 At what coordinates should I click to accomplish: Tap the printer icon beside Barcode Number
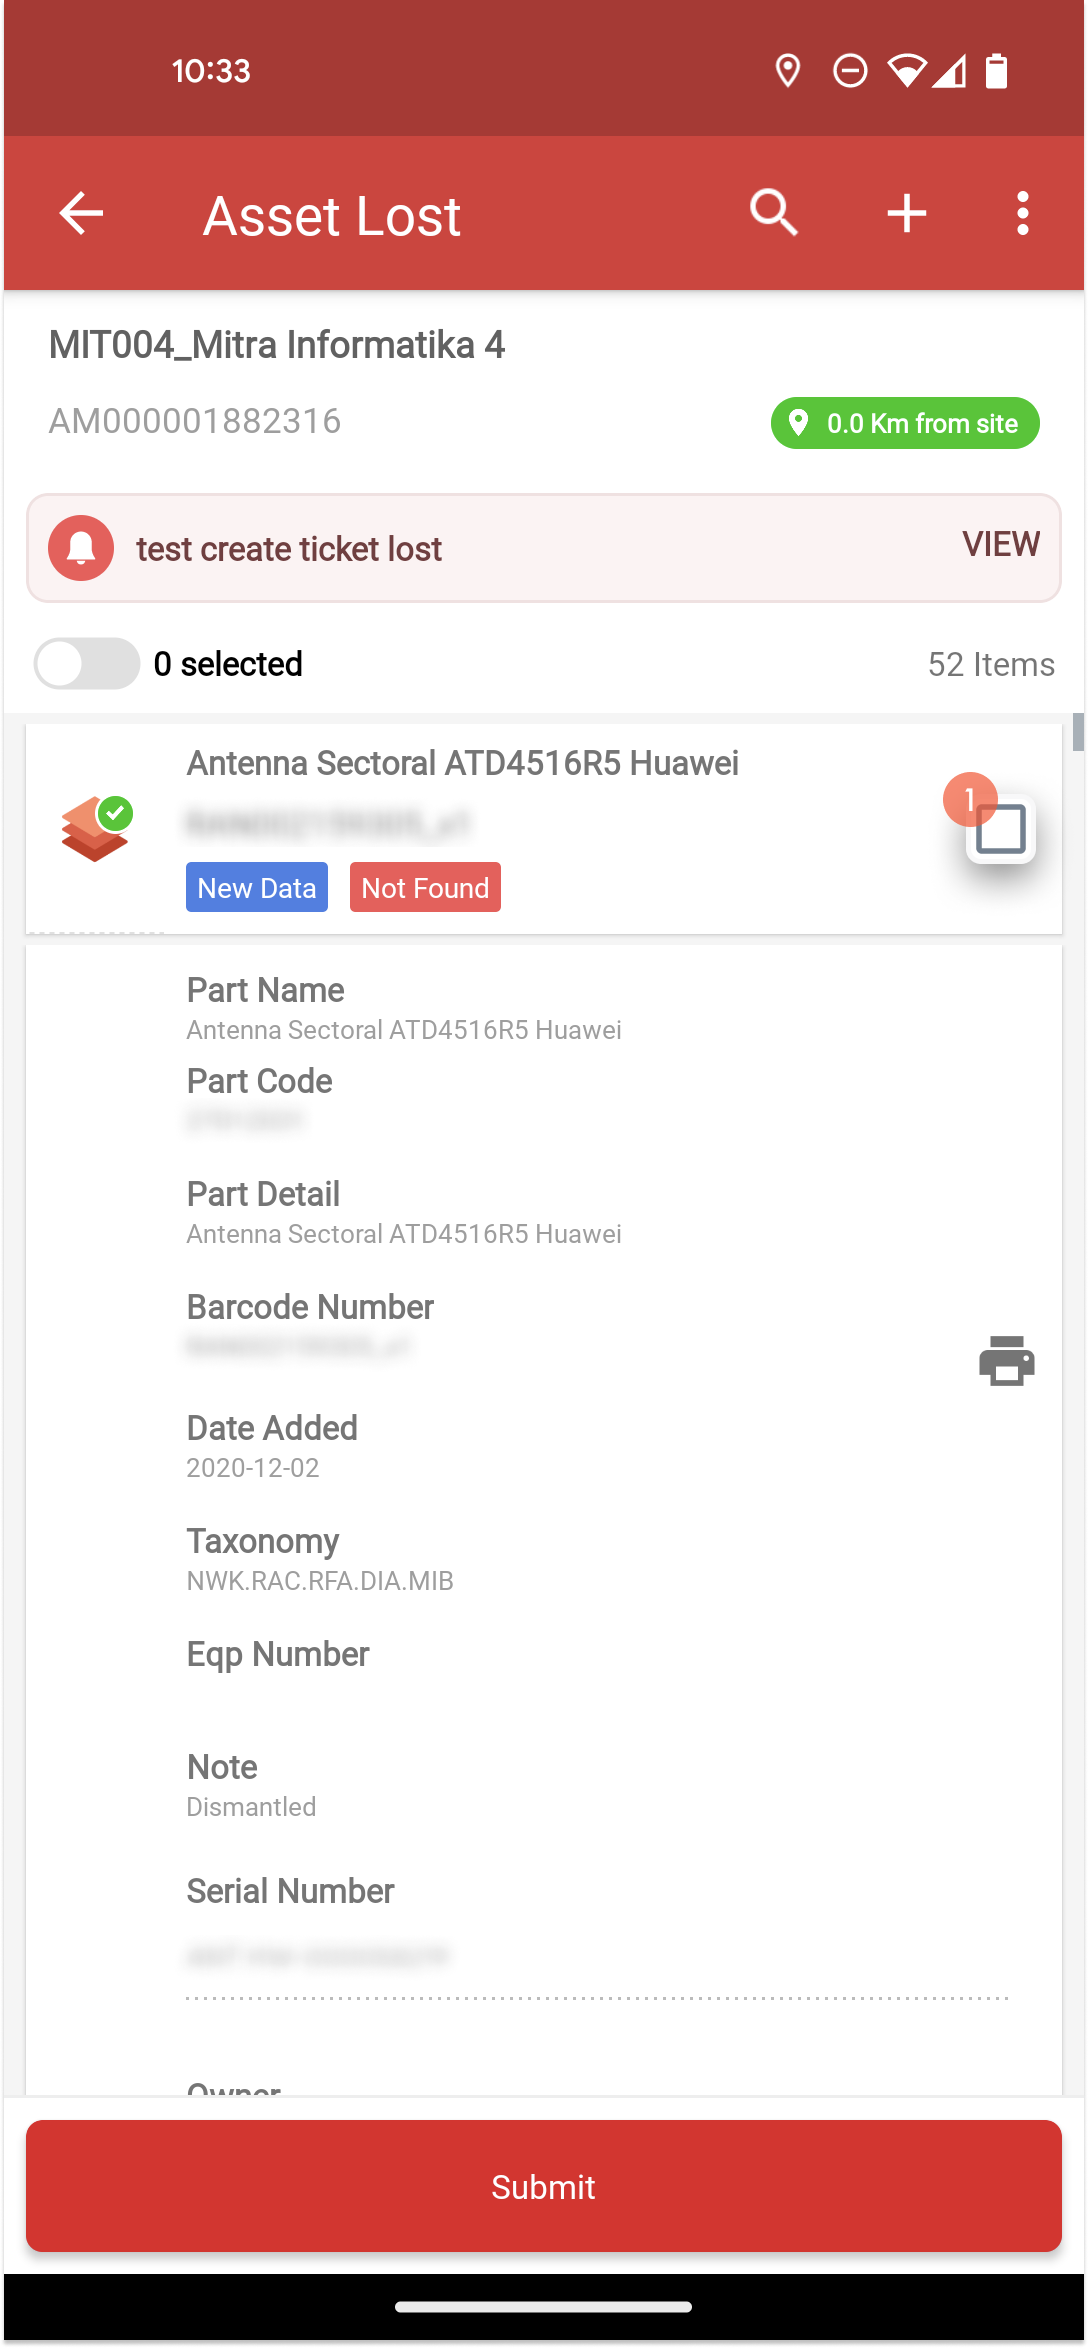(1006, 1360)
